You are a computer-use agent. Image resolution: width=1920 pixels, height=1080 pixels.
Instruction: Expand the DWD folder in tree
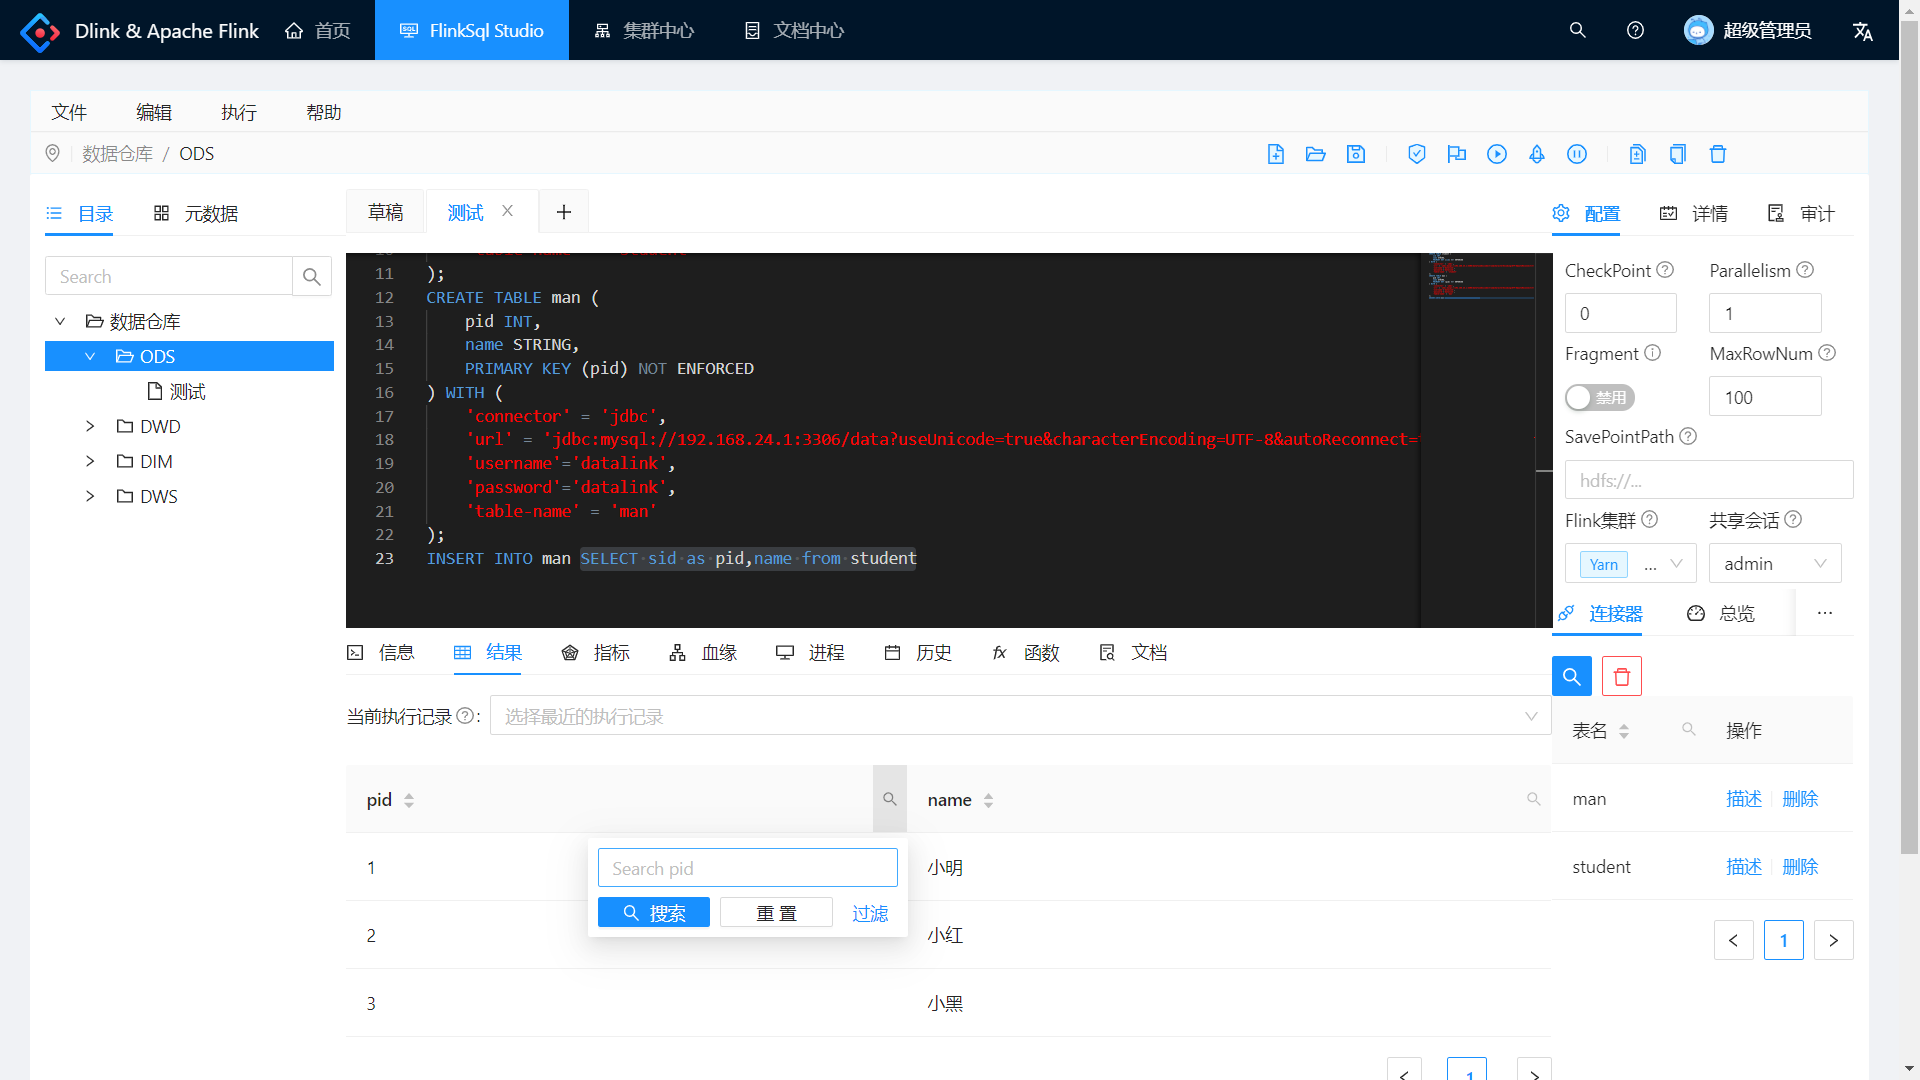click(x=90, y=426)
